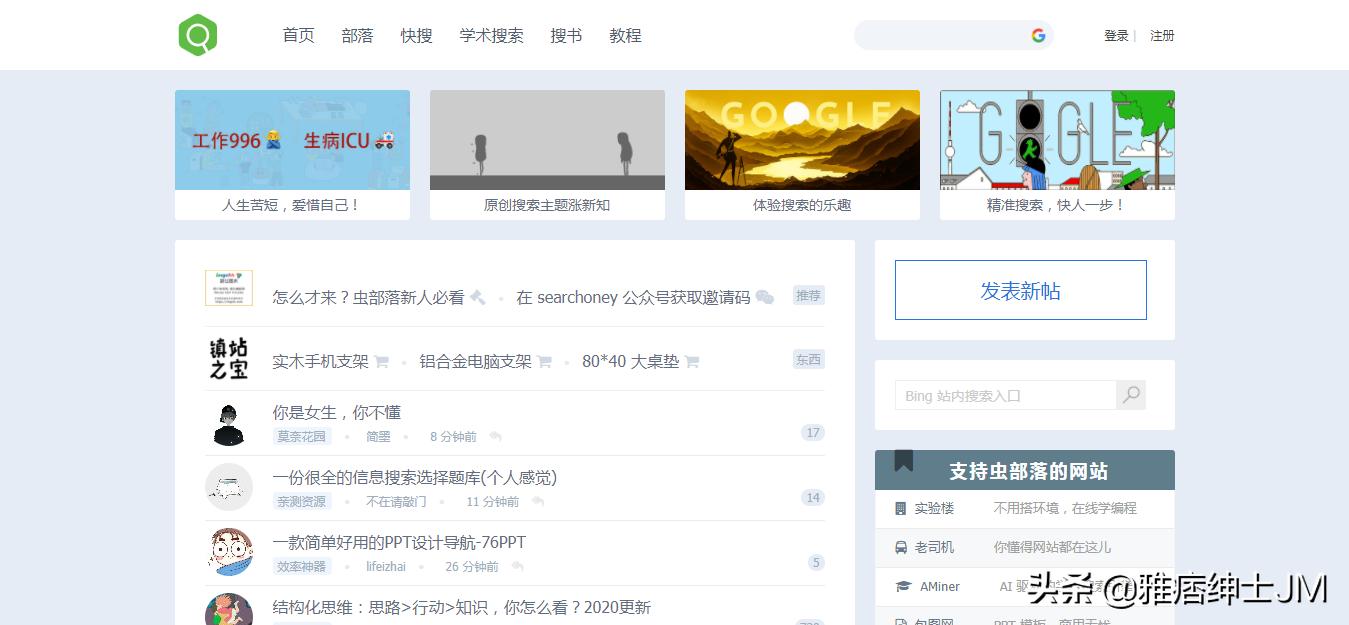This screenshot has height=625, width=1349.
Task: Click bus icon beside 老司机
Action: pyautogui.click(x=899, y=548)
